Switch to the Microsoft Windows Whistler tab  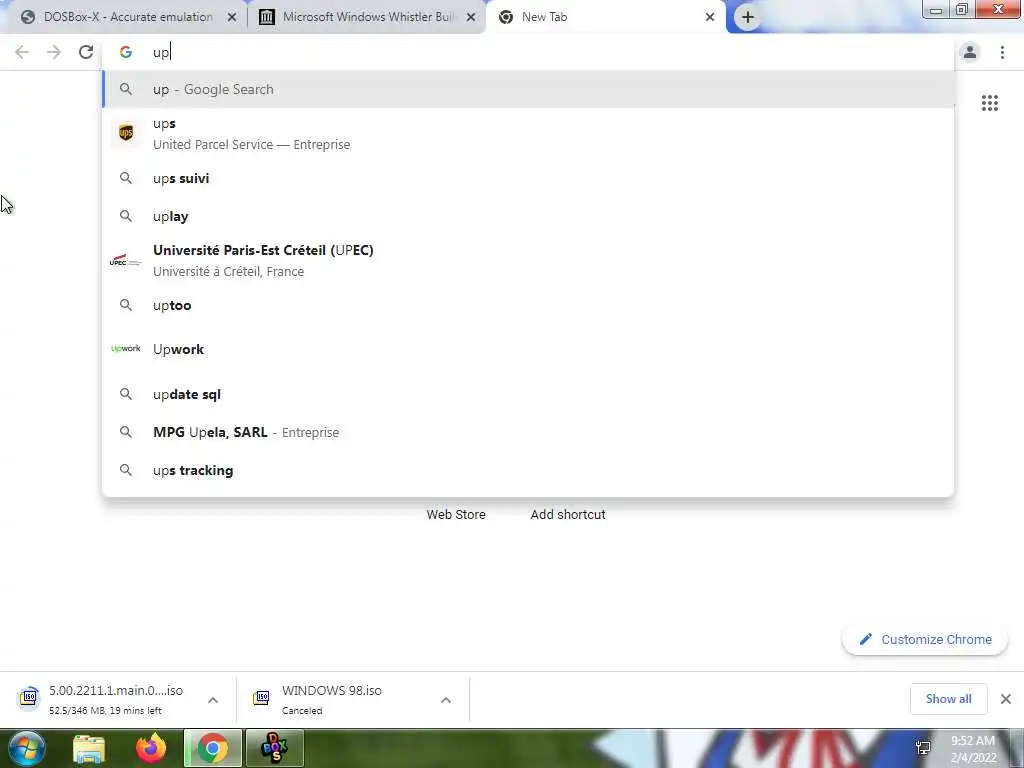[x=367, y=17]
